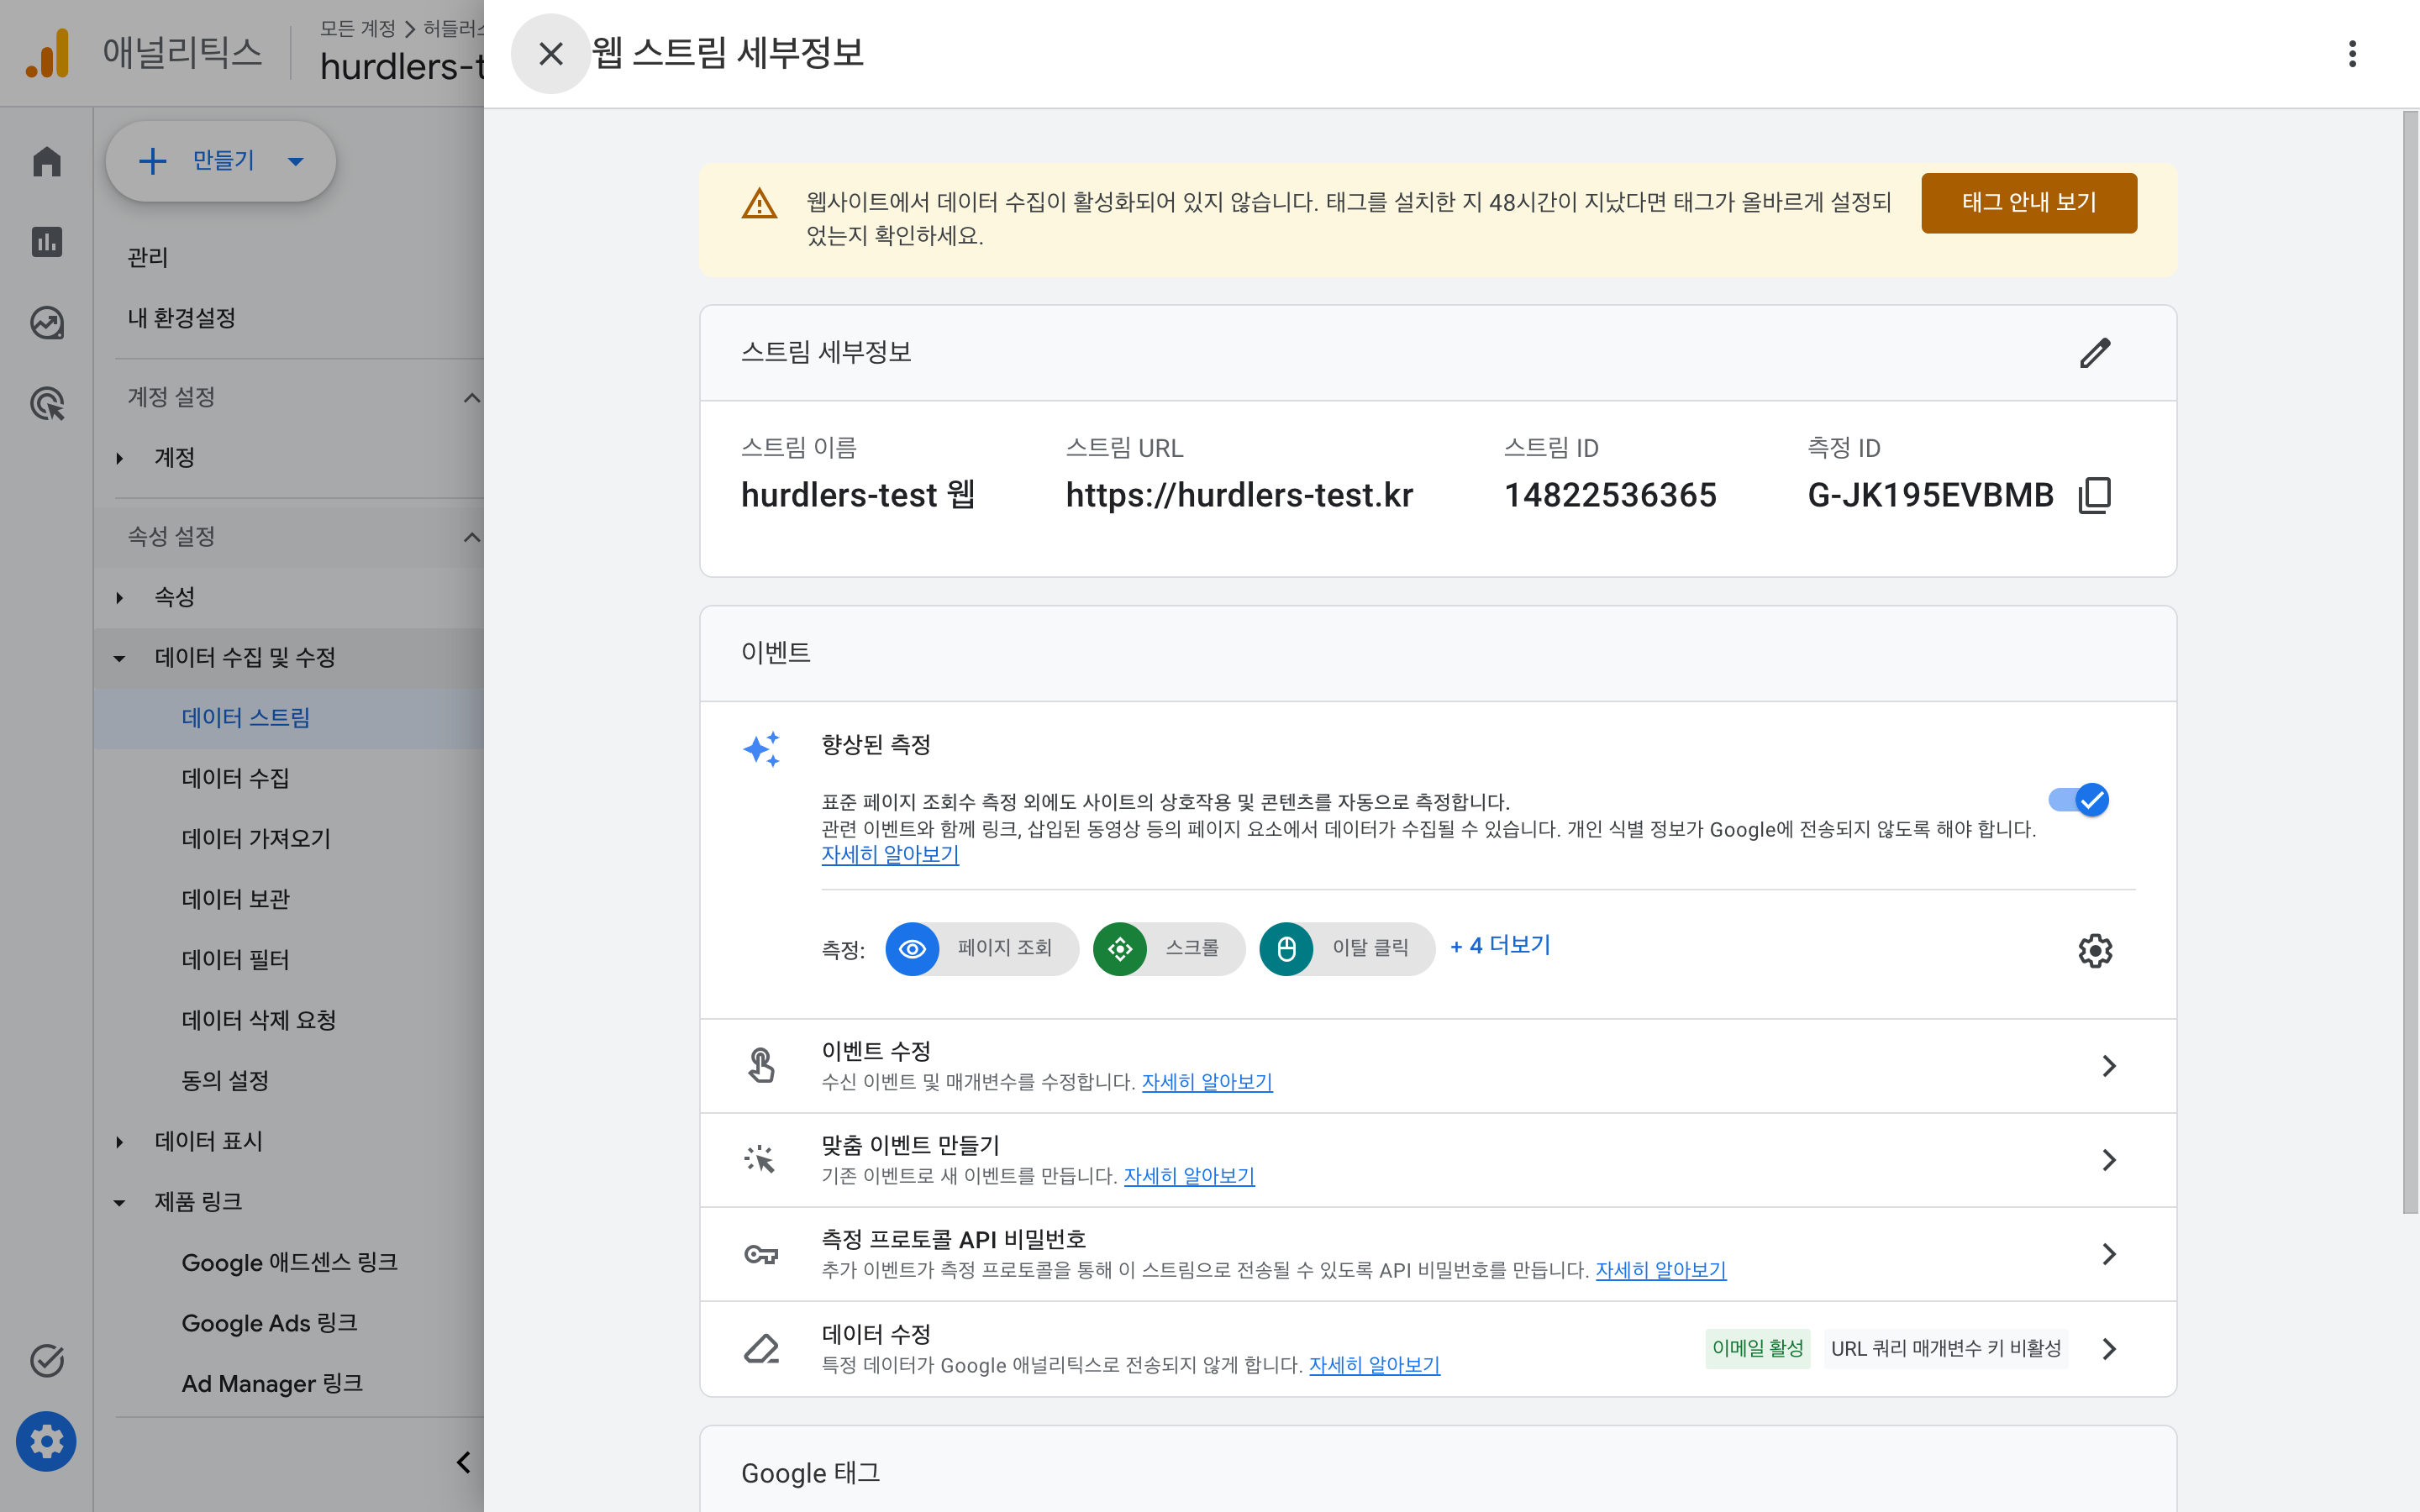2420x1512 pixels.
Task: Click the page view eye icon
Action: (912, 948)
